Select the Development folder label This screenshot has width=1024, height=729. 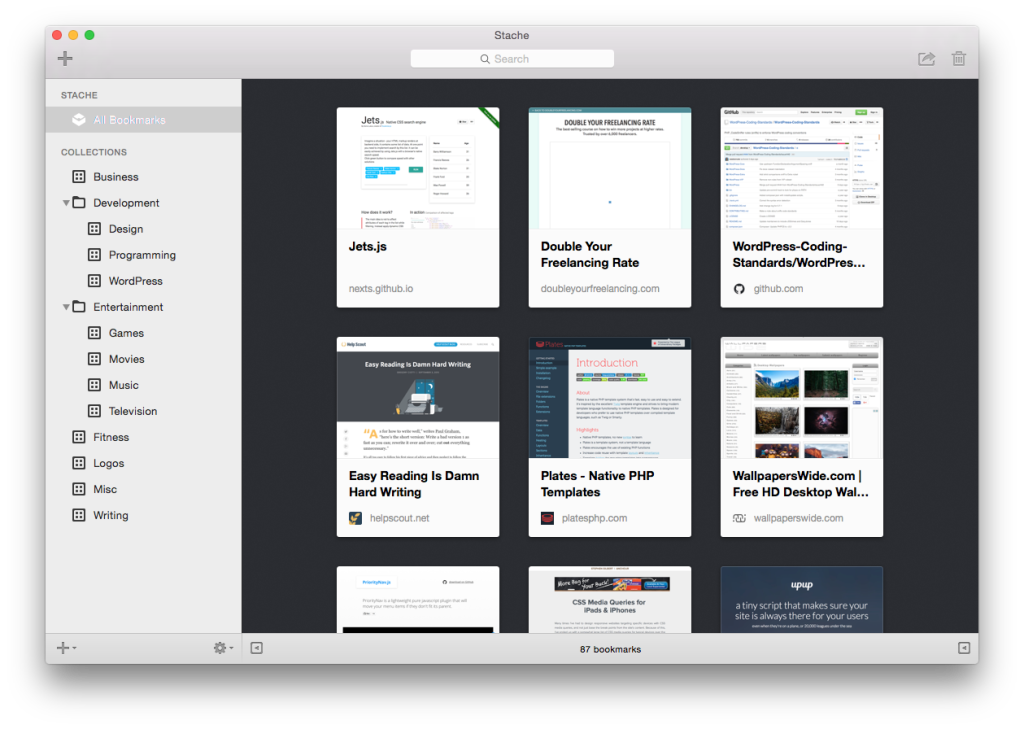(126, 203)
